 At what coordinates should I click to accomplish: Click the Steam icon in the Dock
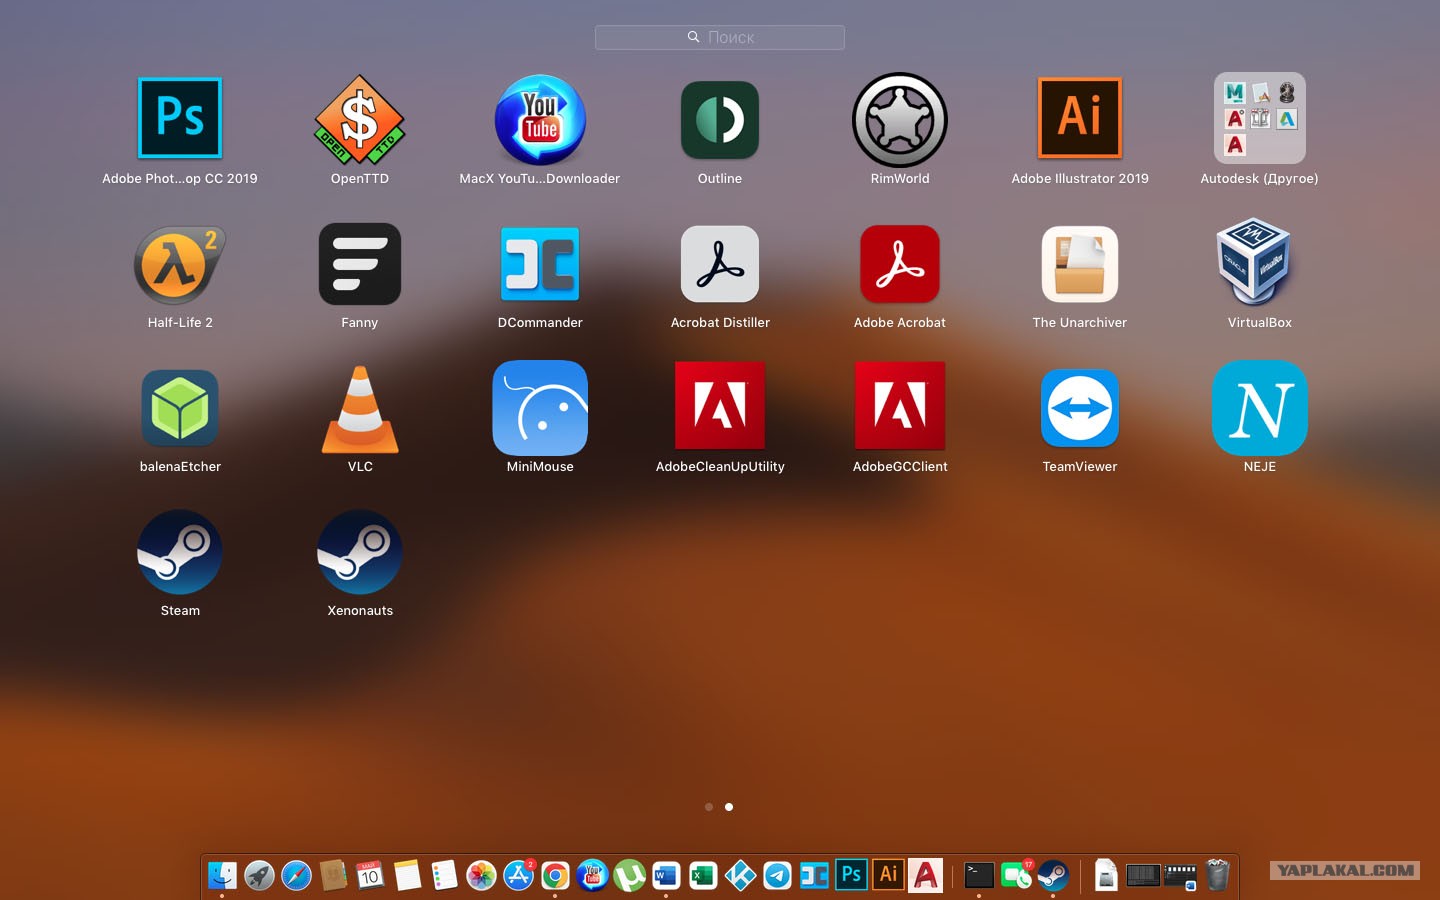pyautogui.click(x=1053, y=876)
